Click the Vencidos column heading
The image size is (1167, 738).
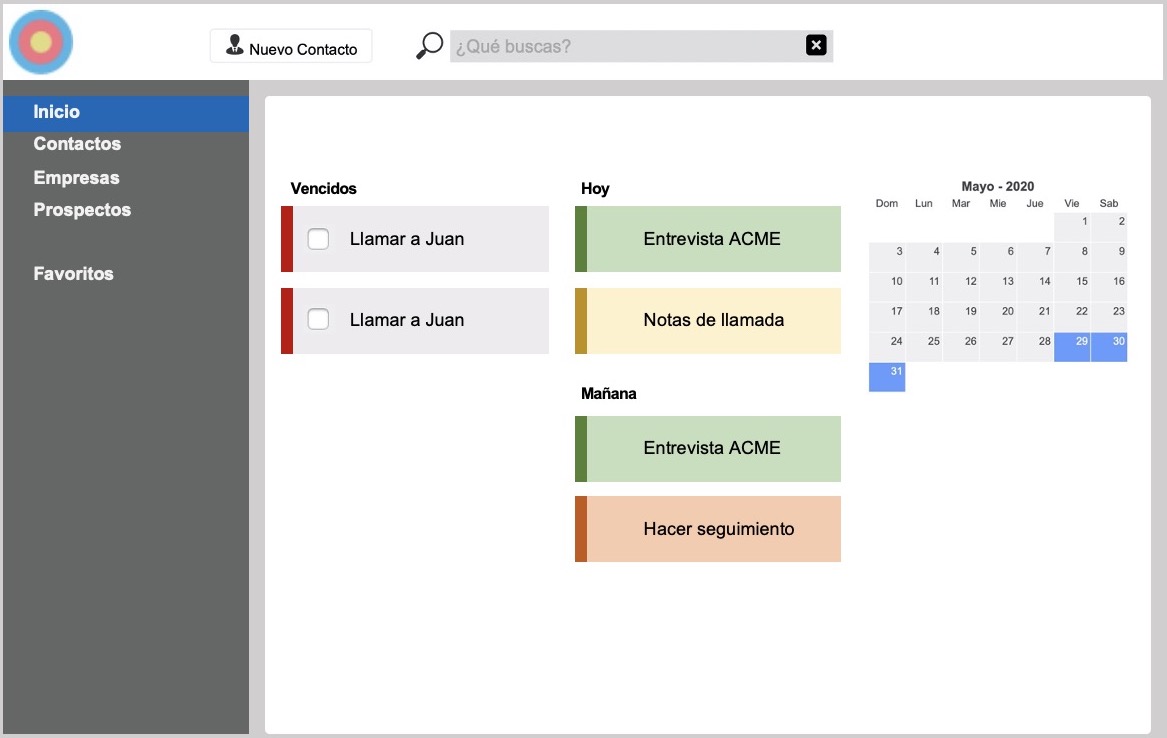pos(323,188)
